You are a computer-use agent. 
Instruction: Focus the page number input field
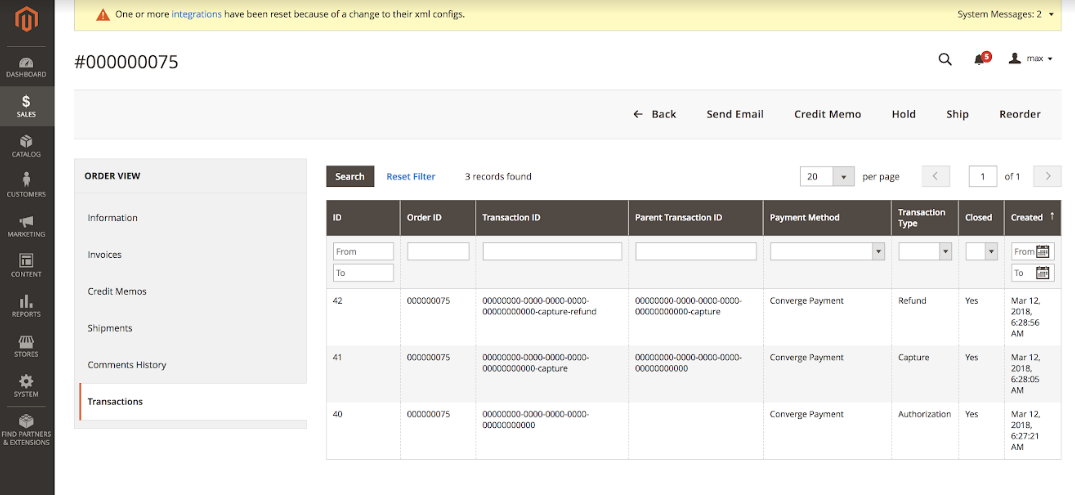point(982,176)
